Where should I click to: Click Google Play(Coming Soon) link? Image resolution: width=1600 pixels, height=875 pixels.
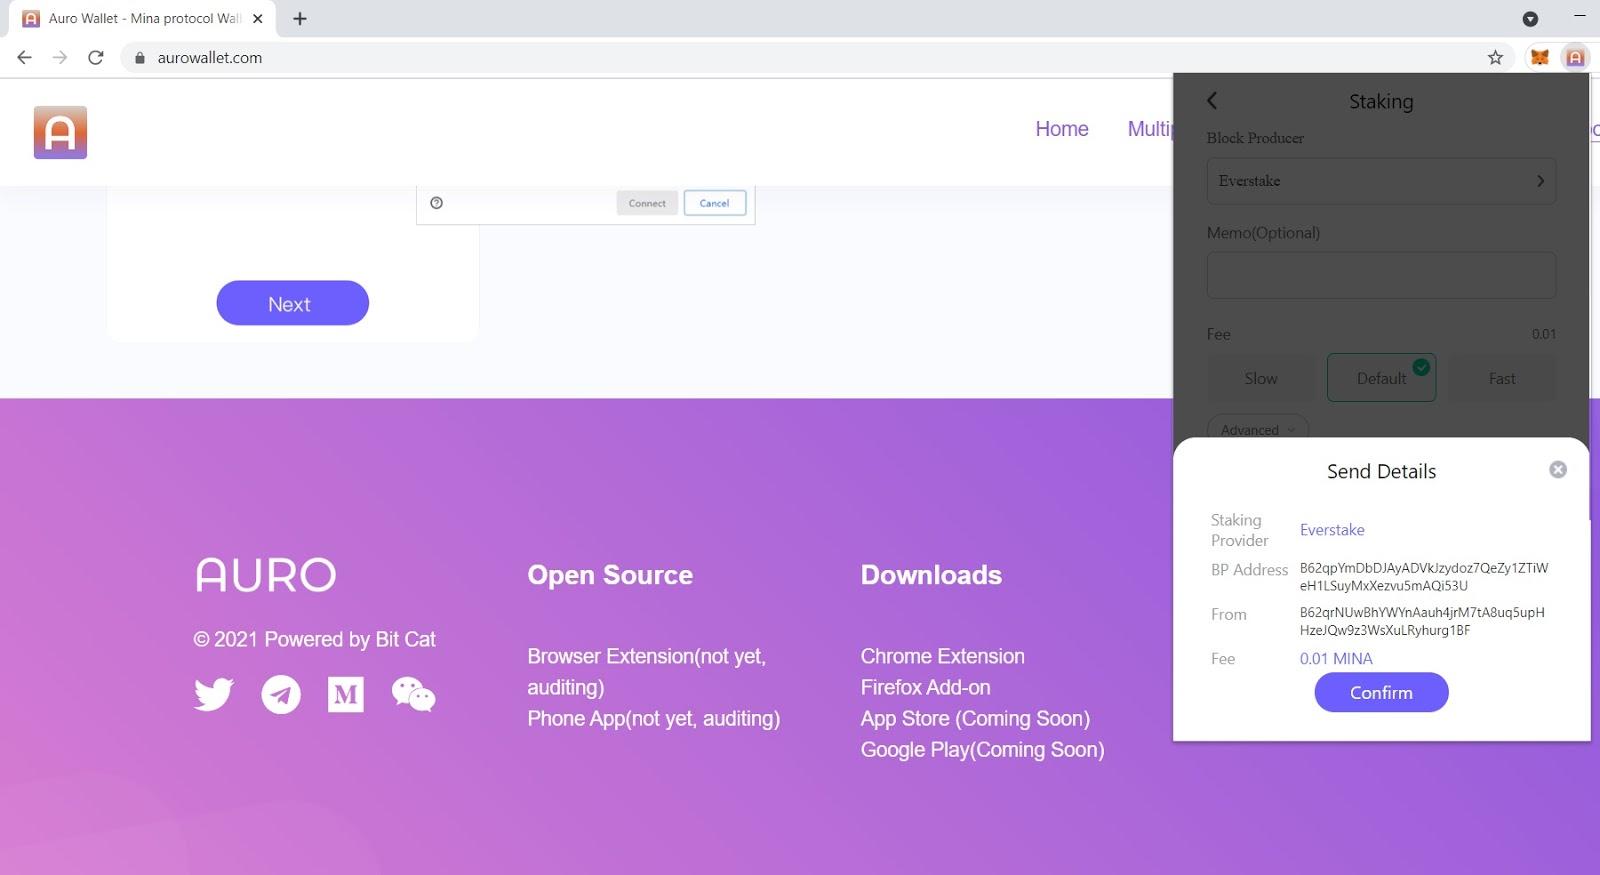[982, 749]
